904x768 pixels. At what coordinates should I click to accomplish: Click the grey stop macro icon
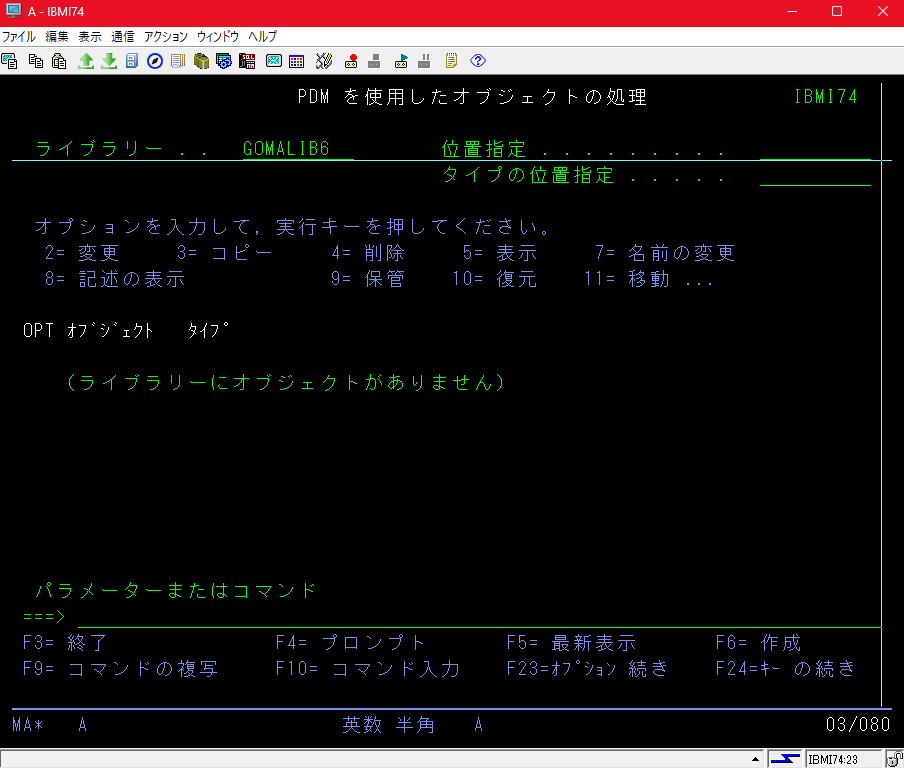(x=374, y=61)
